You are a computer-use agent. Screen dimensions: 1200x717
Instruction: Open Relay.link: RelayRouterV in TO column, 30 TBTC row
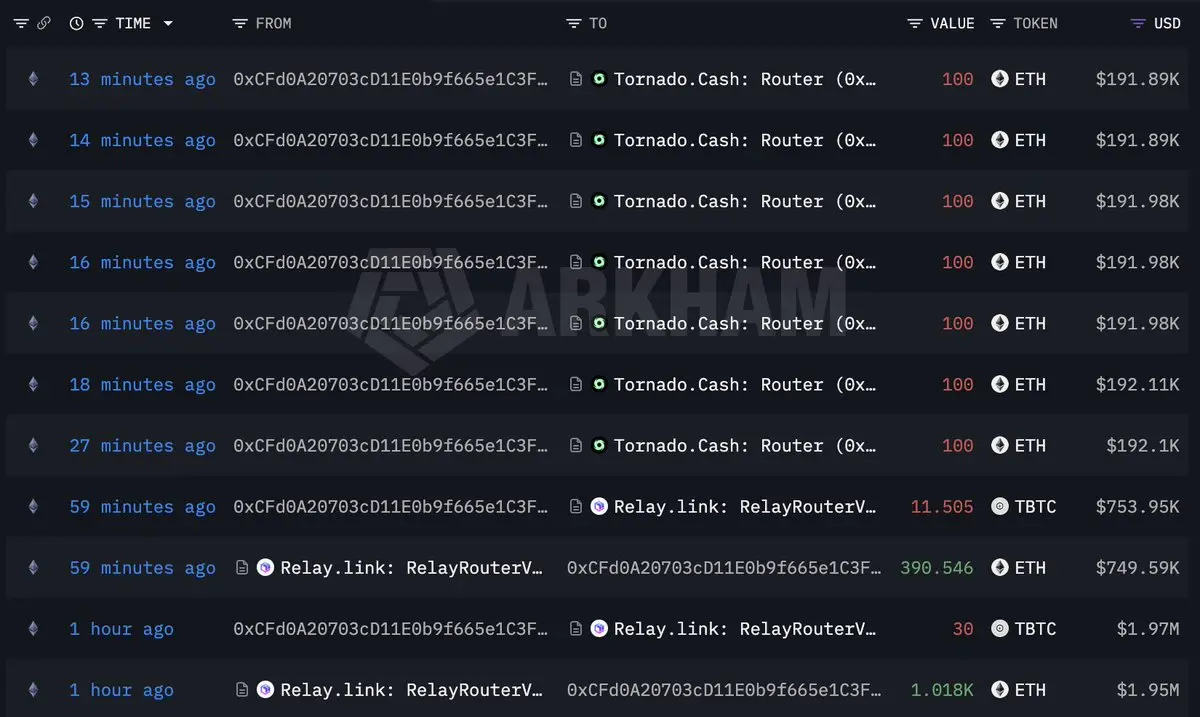pos(745,629)
